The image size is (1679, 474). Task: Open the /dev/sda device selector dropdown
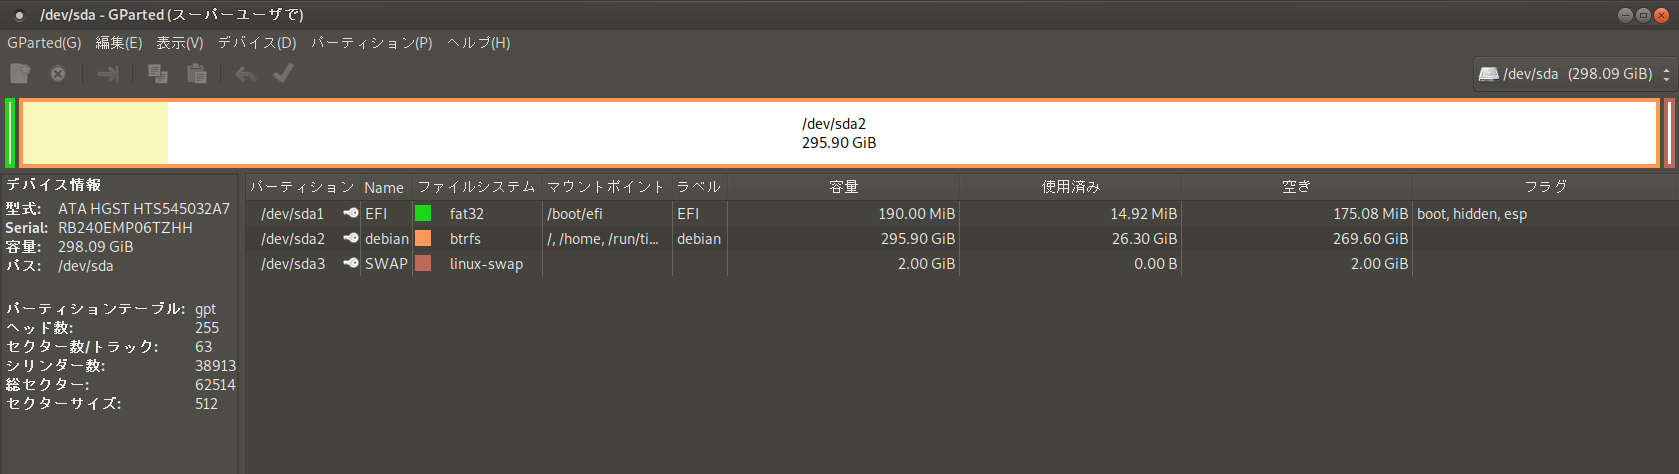(1575, 74)
